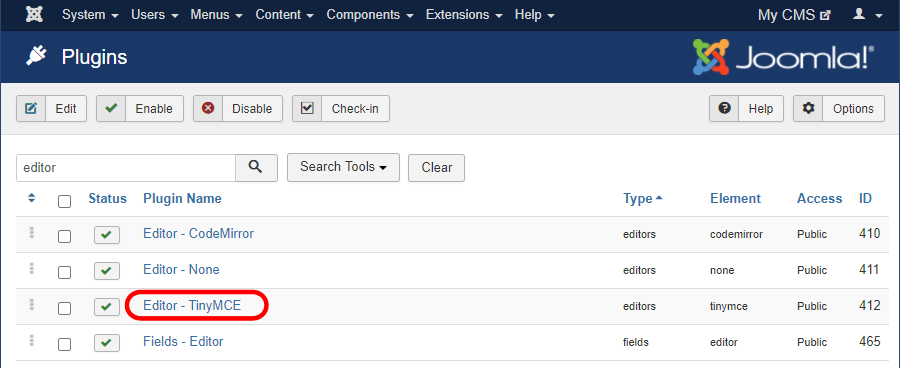This screenshot has height=368, width=900.
Task: Click the magnifying glass search button
Action: [x=257, y=168]
